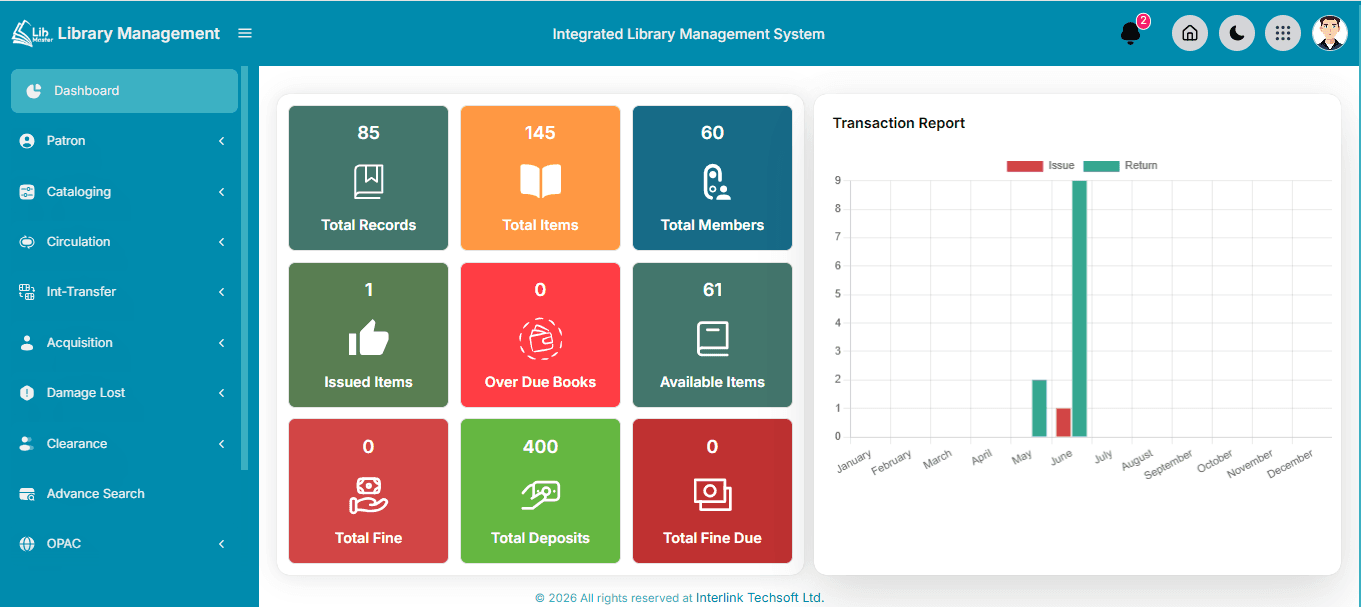Open the apps grid icon
Screen dimensions: 1361x607
(1283, 33)
